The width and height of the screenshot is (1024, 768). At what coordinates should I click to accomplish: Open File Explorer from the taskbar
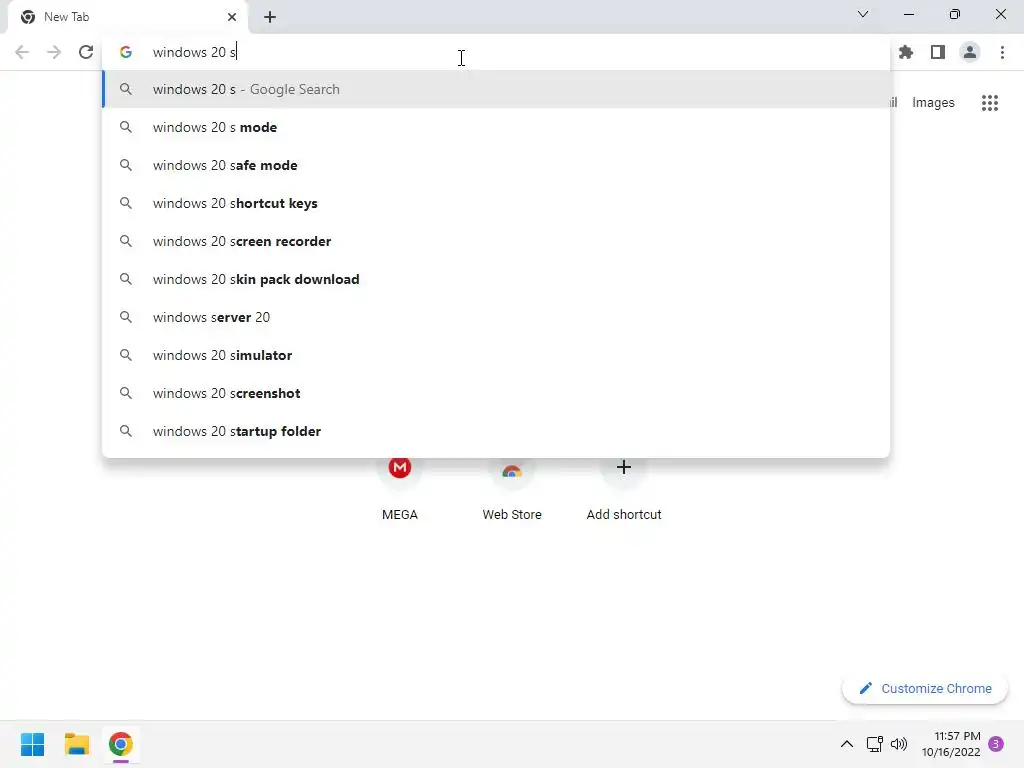[x=76, y=744]
